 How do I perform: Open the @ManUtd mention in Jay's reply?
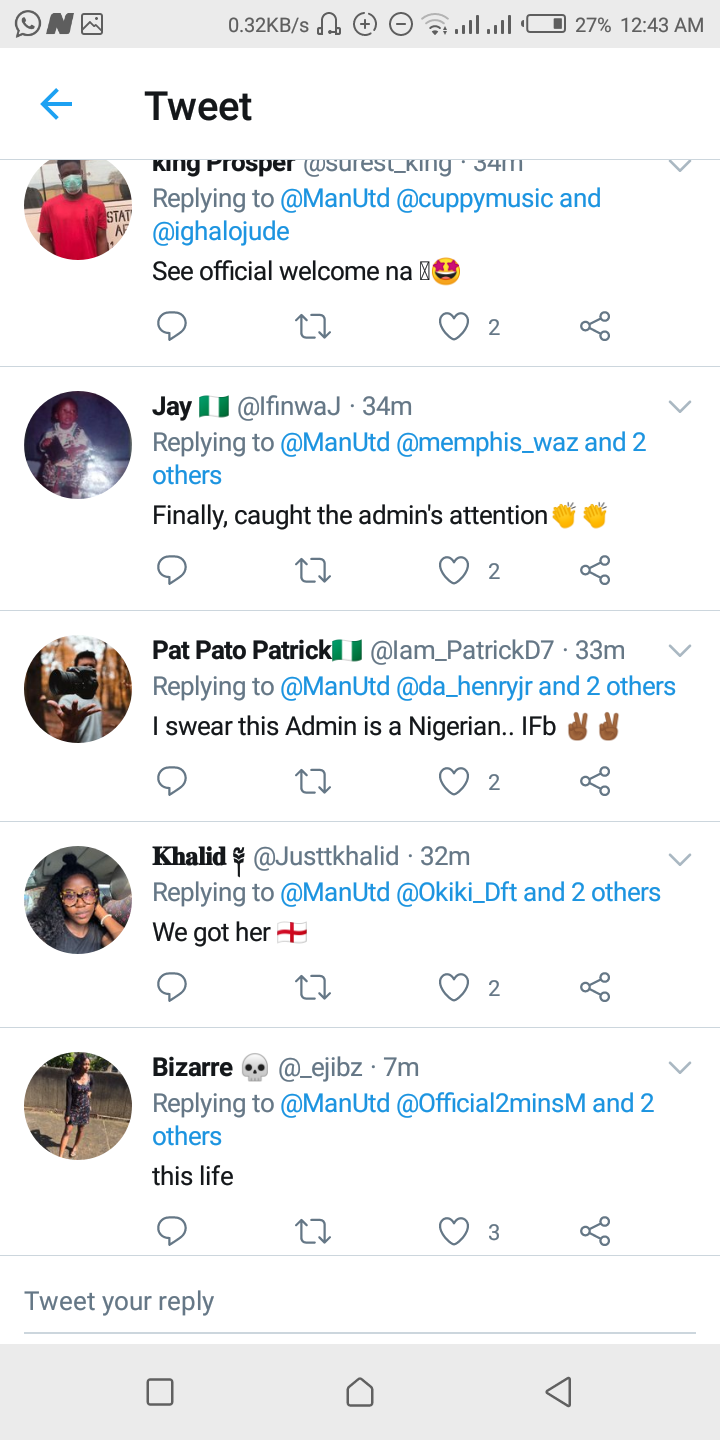coord(335,442)
